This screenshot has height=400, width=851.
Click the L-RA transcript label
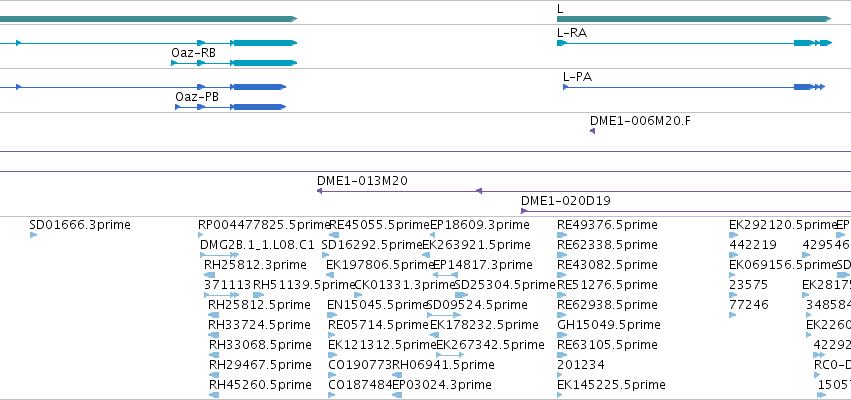coord(572,33)
